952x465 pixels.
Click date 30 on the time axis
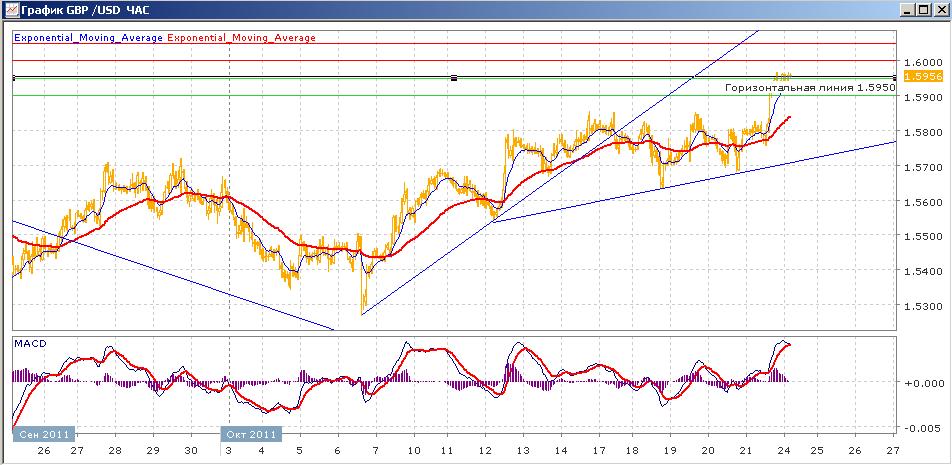point(191,451)
